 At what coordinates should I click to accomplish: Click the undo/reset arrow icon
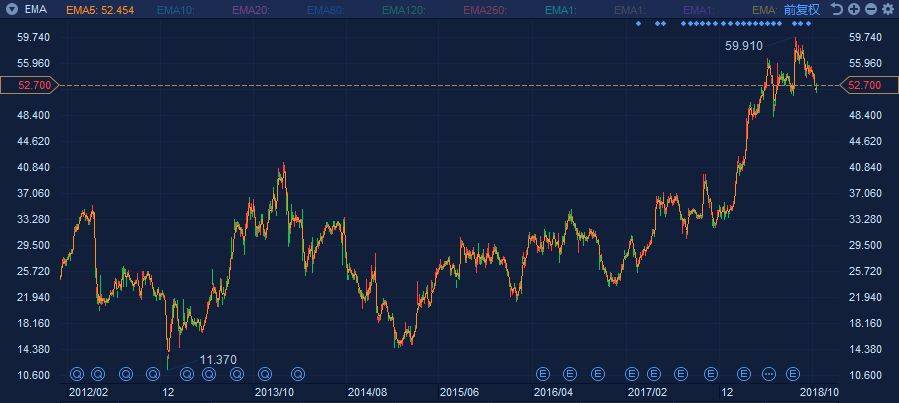click(x=836, y=9)
